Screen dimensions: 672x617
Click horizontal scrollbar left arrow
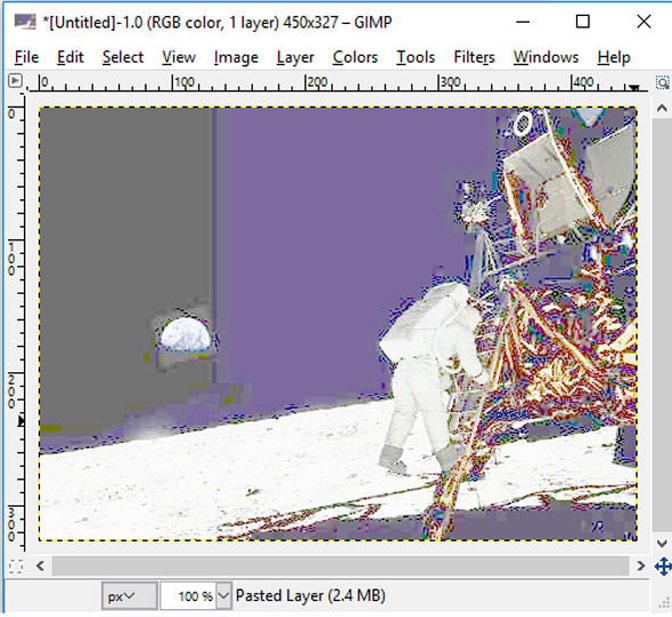pos(41,566)
